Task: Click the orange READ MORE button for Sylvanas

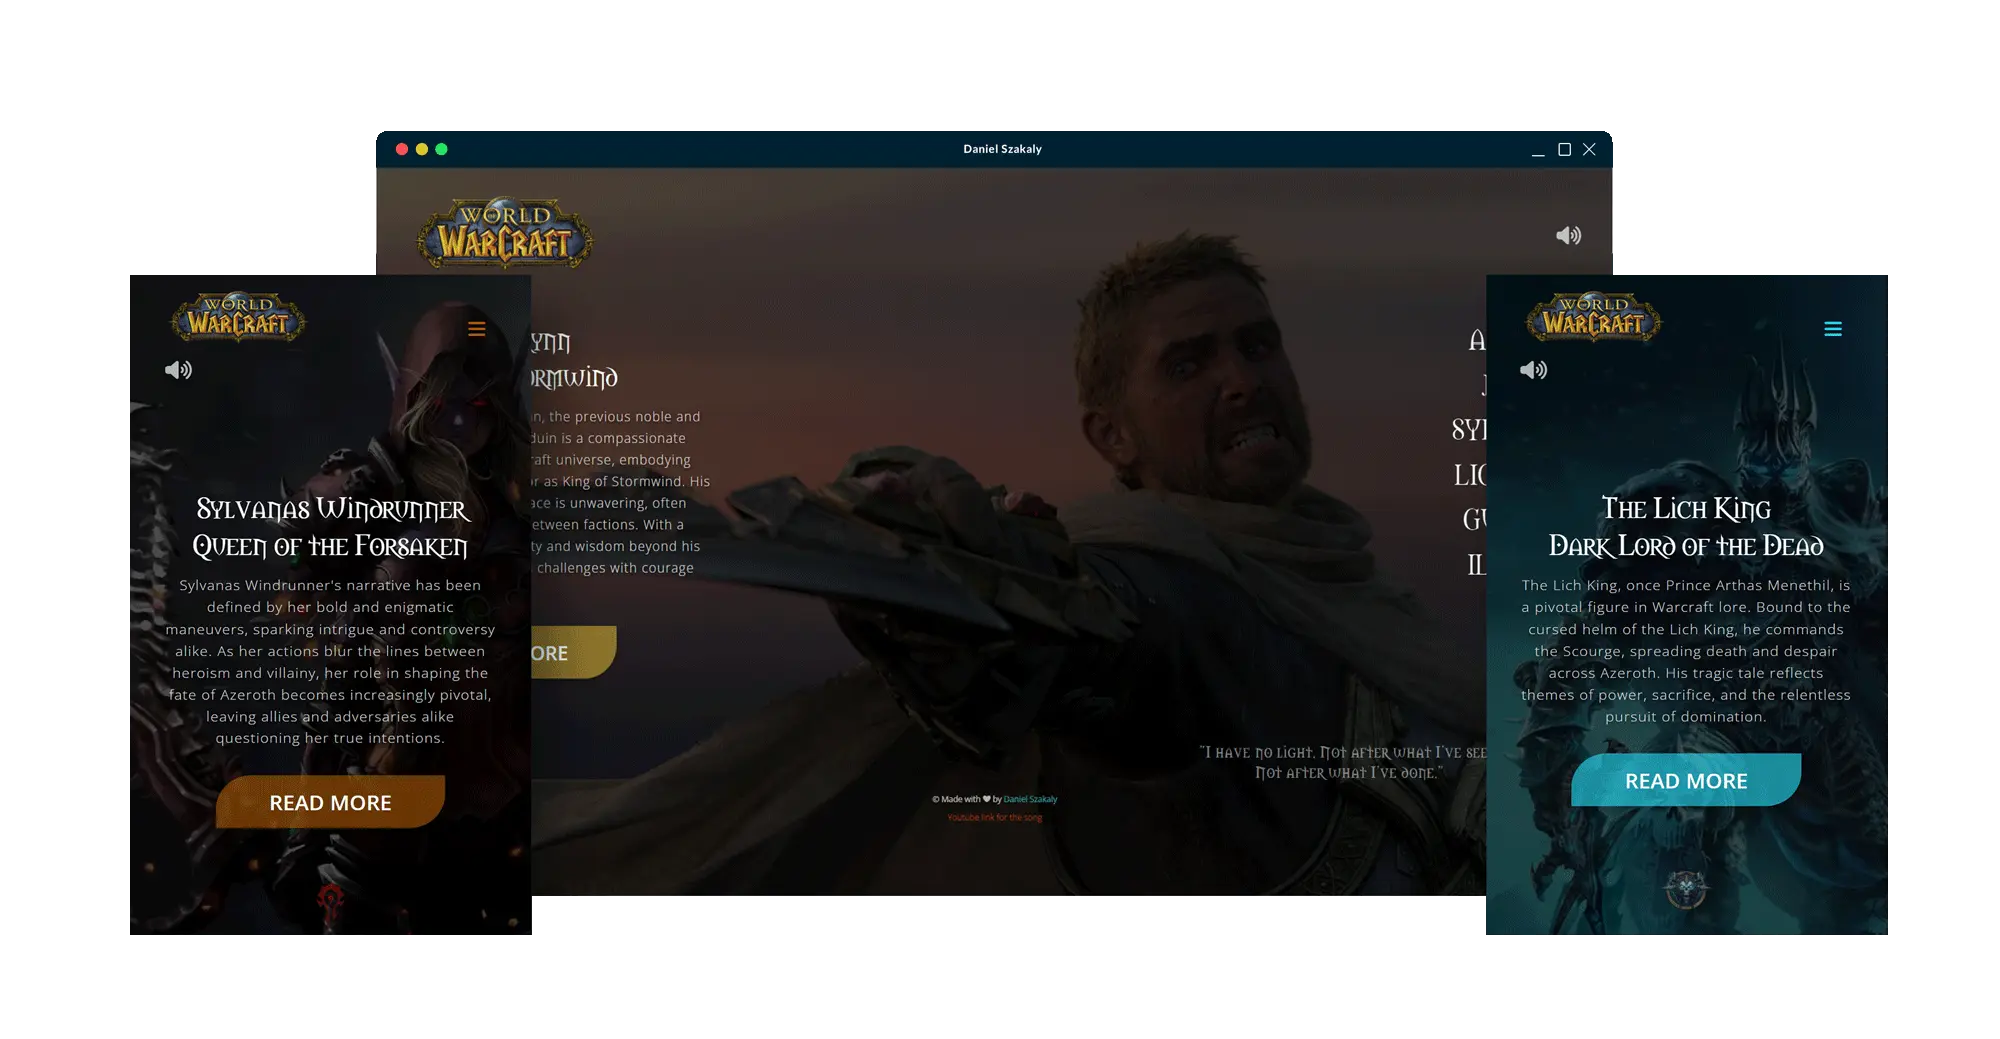Action: pyautogui.click(x=330, y=802)
